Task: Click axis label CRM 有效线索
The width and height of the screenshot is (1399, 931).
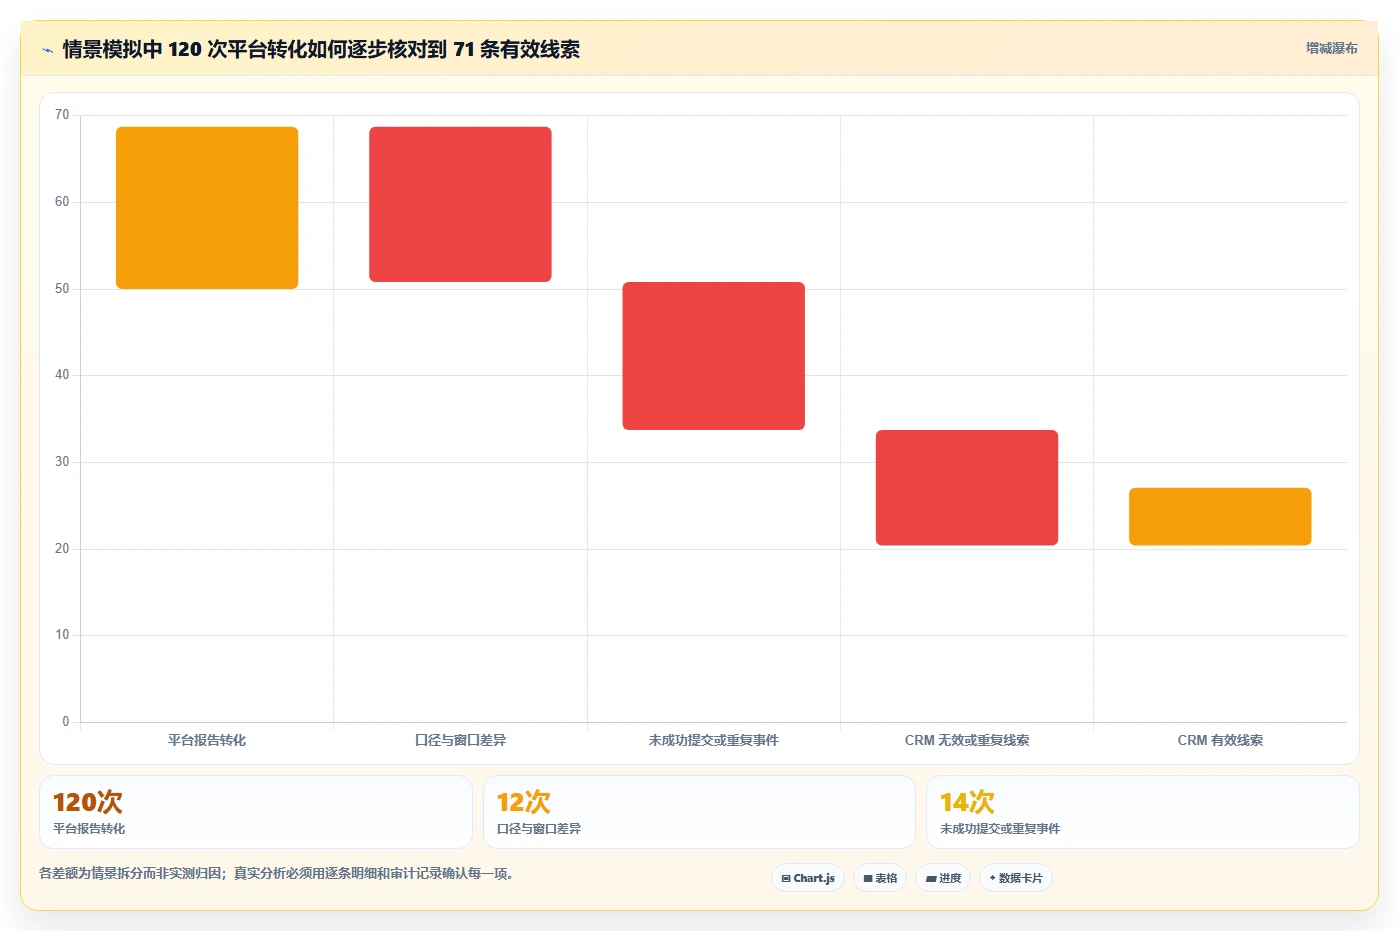Action: (1220, 740)
